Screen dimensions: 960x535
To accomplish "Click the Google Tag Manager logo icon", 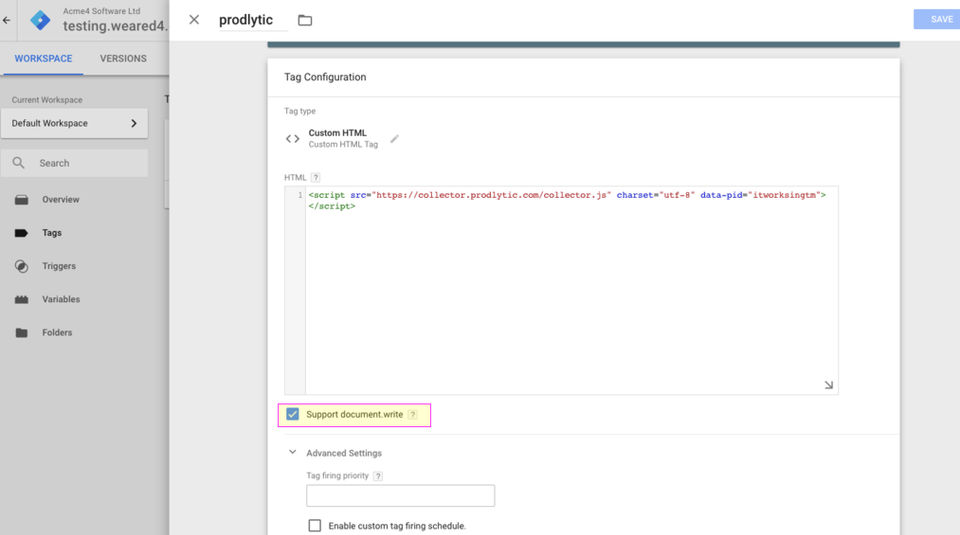I will point(41,19).
